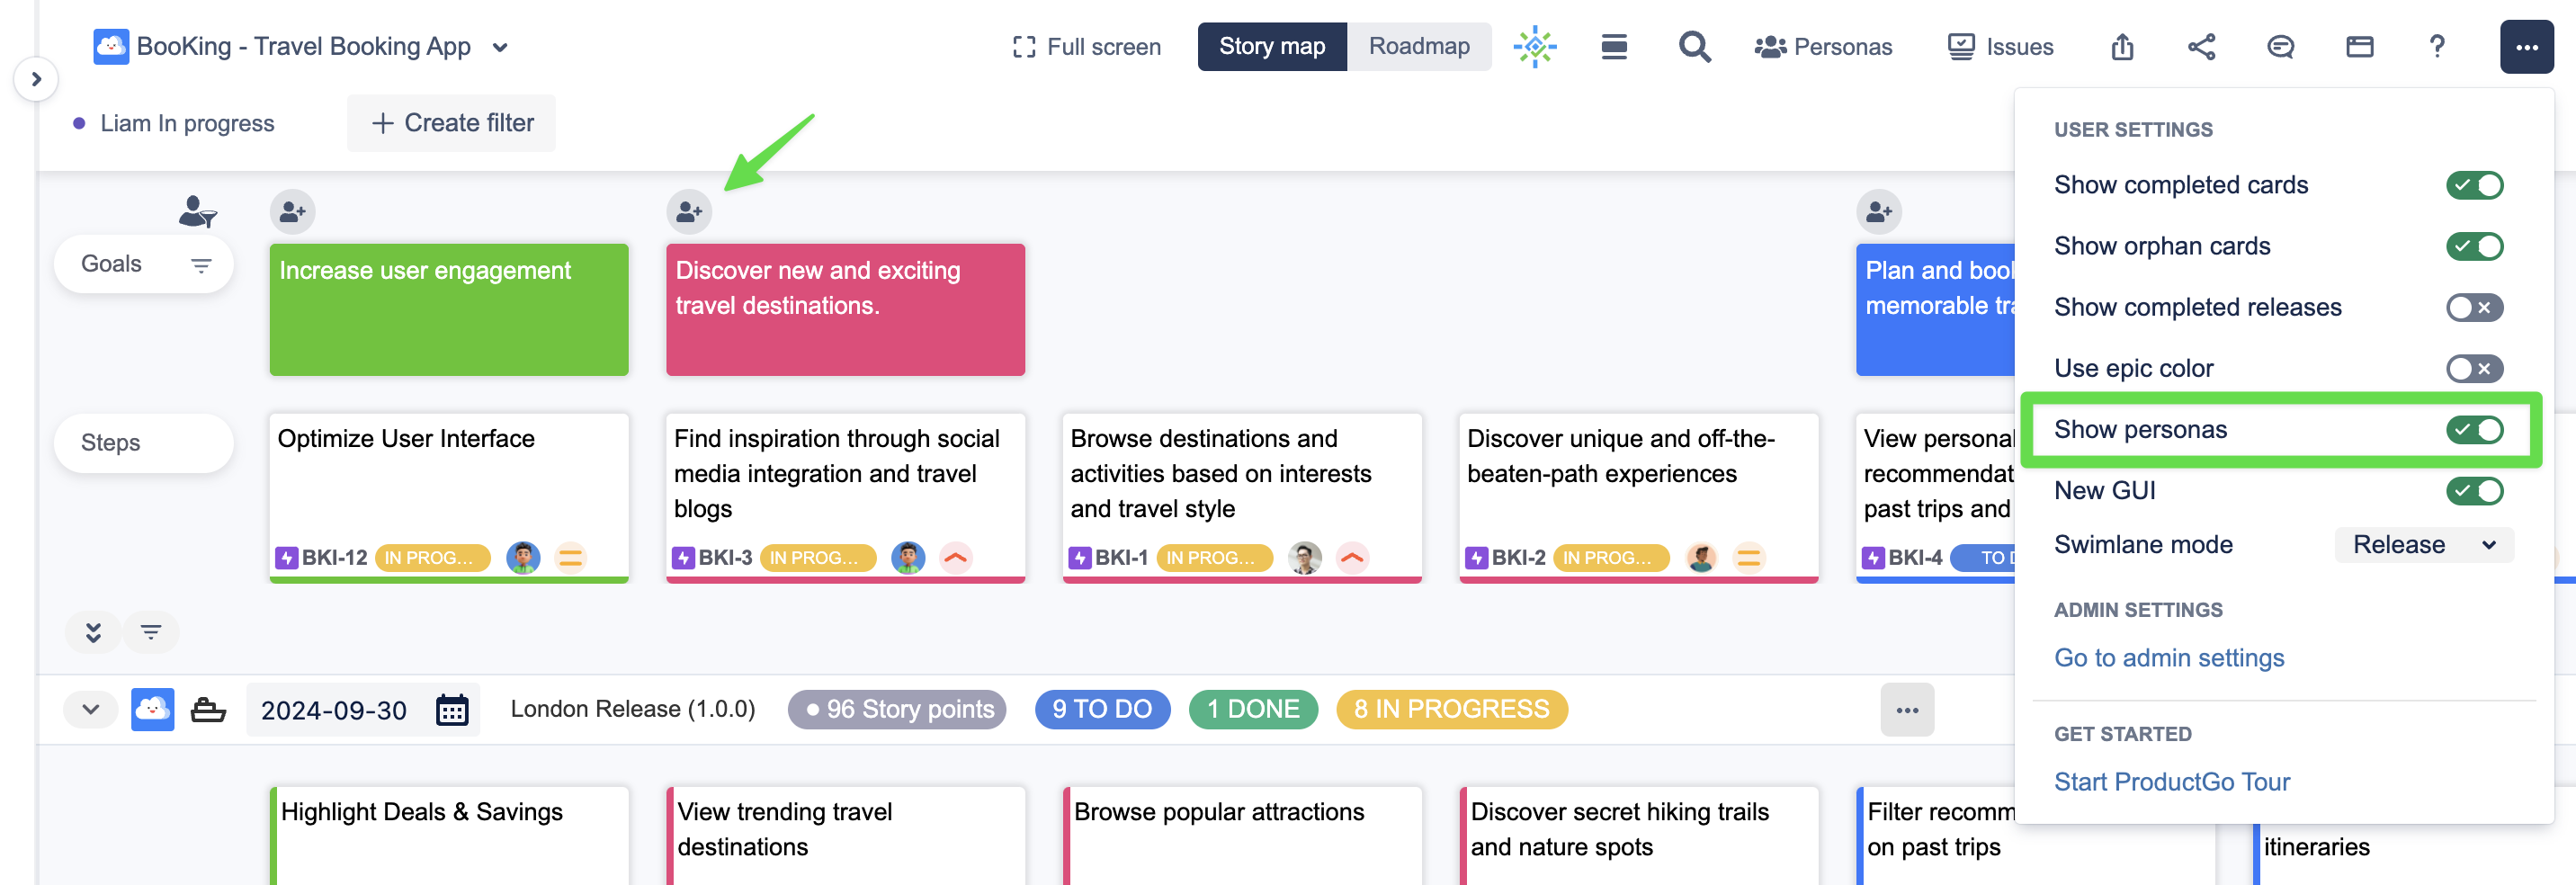Click the 2024-09-30 release date field

click(x=334, y=710)
